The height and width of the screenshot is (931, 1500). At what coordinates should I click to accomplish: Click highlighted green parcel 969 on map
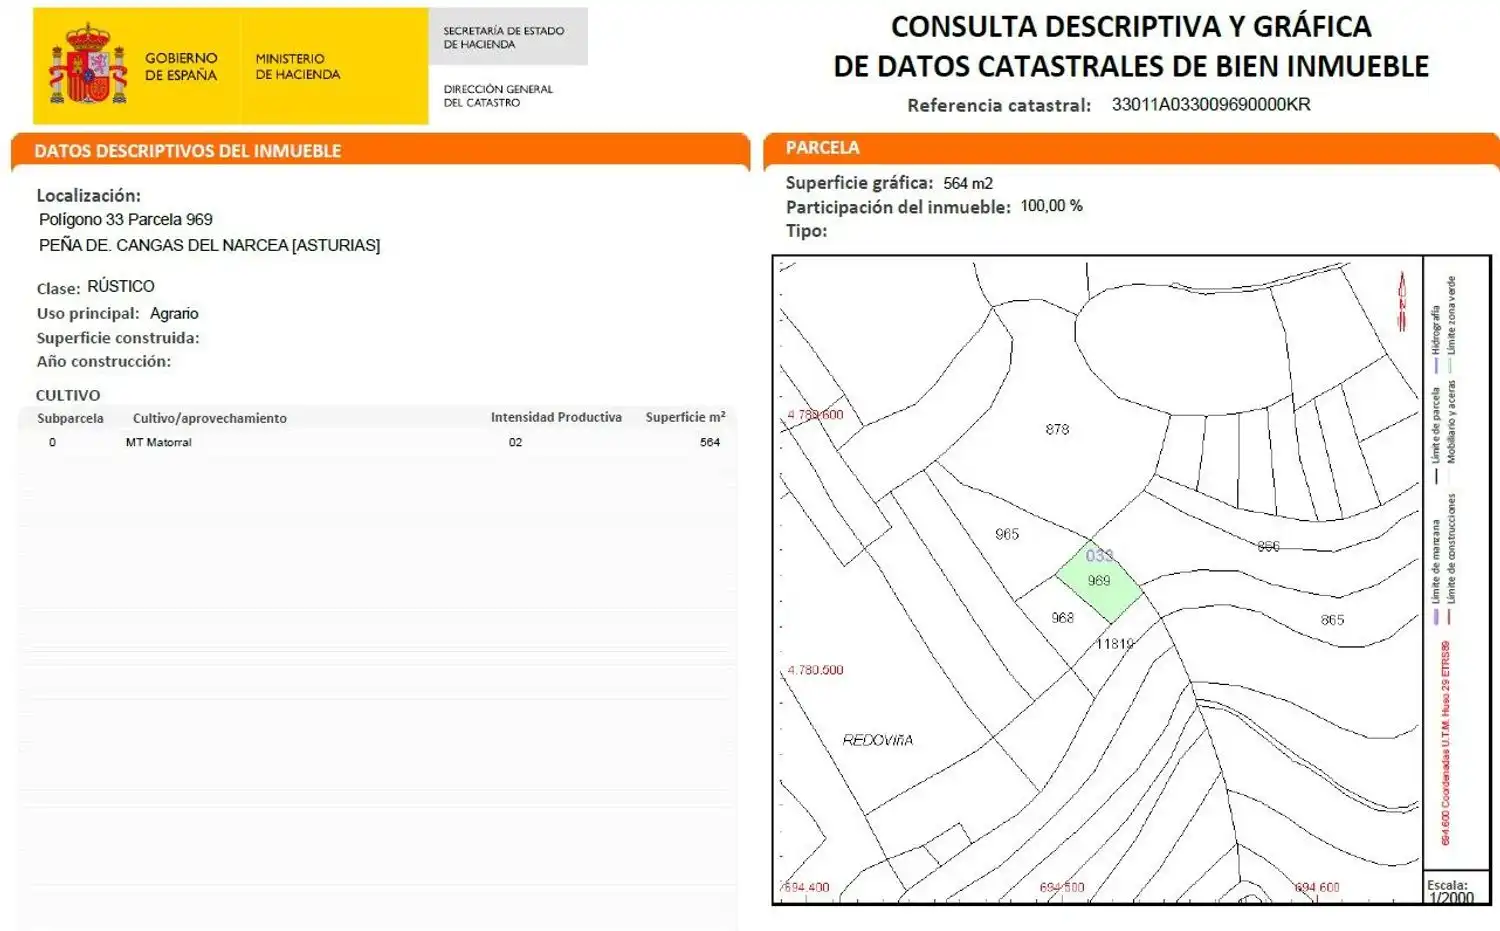click(x=1099, y=583)
